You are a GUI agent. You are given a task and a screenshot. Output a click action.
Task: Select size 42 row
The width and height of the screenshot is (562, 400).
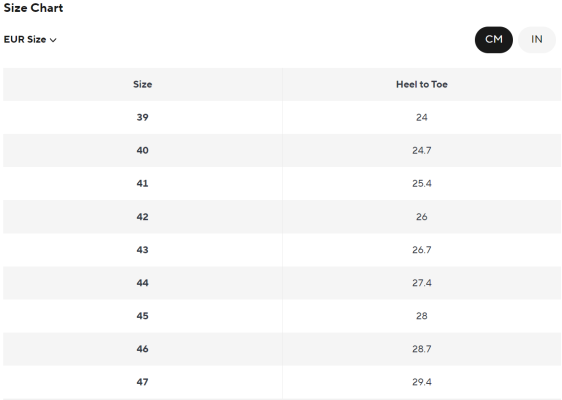point(282,216)
